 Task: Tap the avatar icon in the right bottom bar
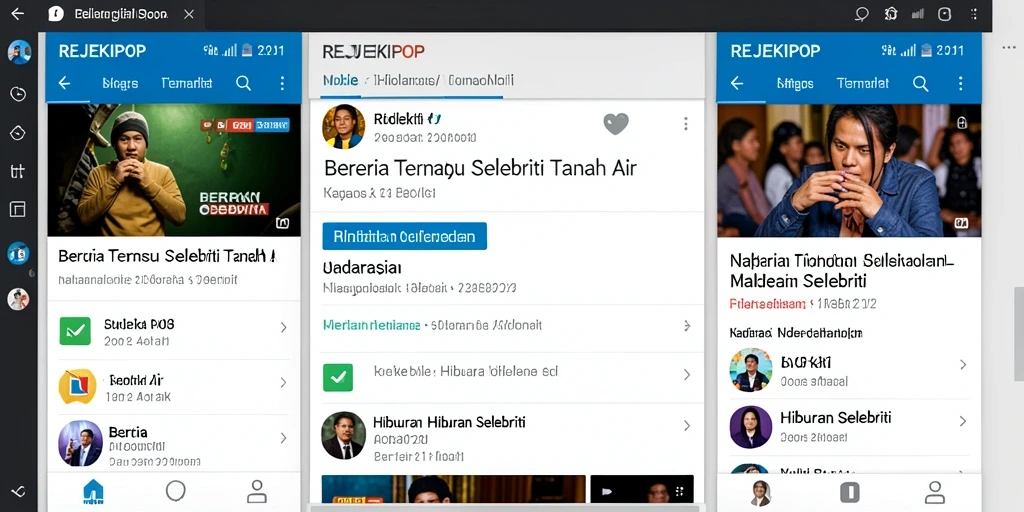click(760, 493)
